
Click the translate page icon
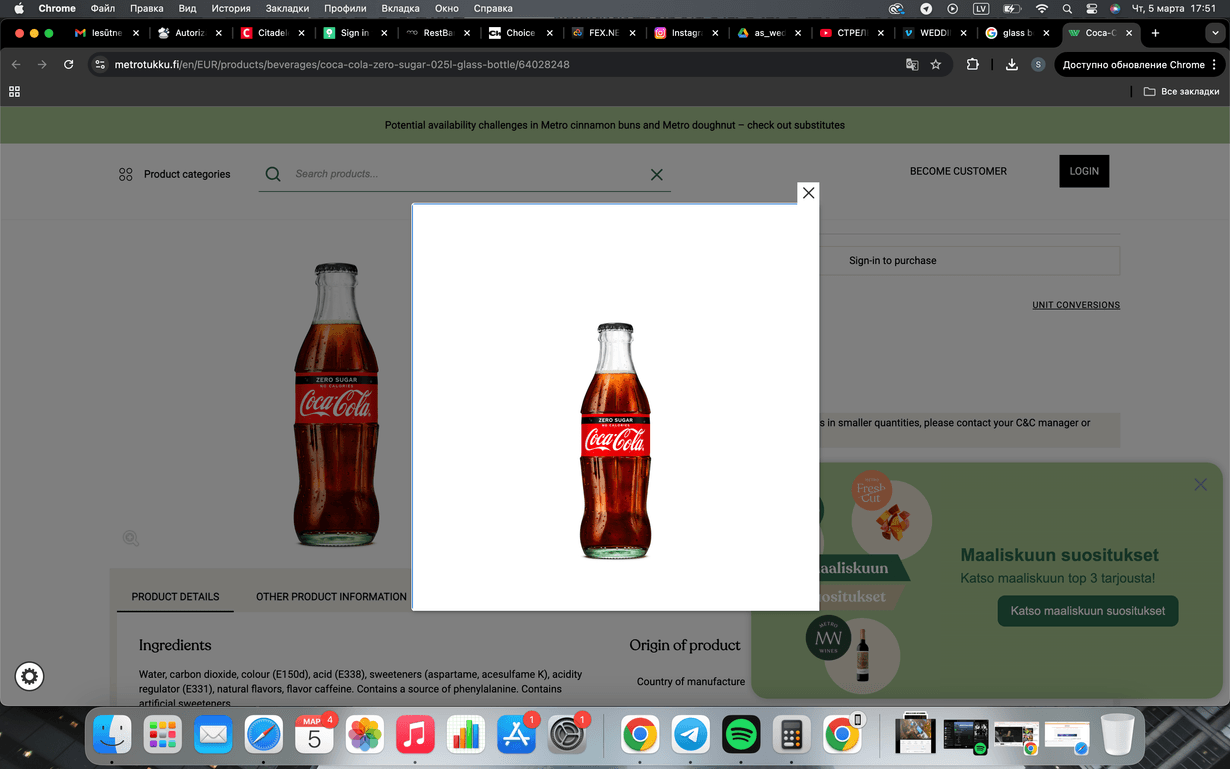pyautogui.click(x=912, y=65)
